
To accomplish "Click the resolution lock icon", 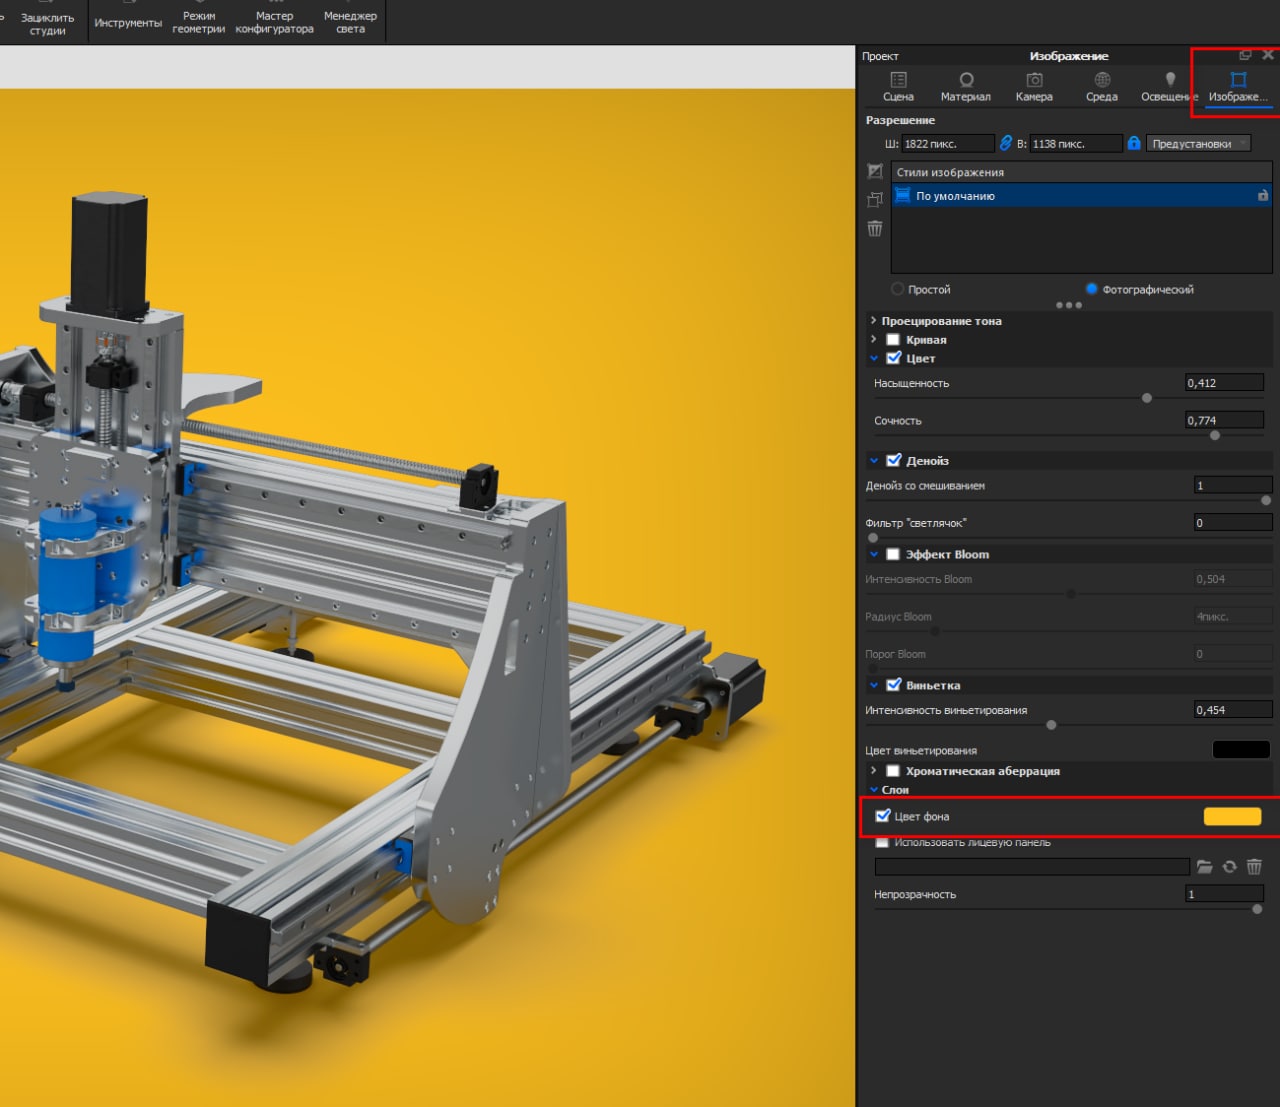I will (x=1134, y=143).
